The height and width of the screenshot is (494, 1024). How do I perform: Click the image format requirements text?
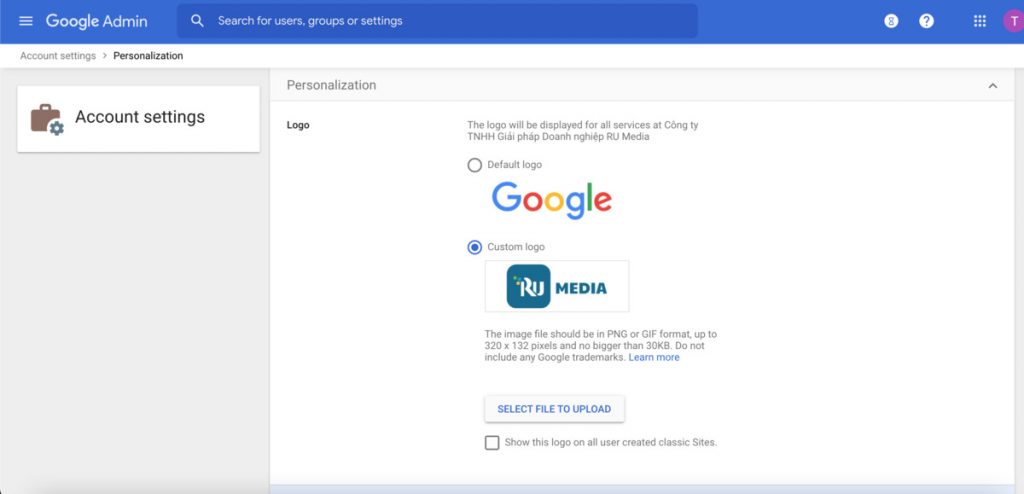601,346
